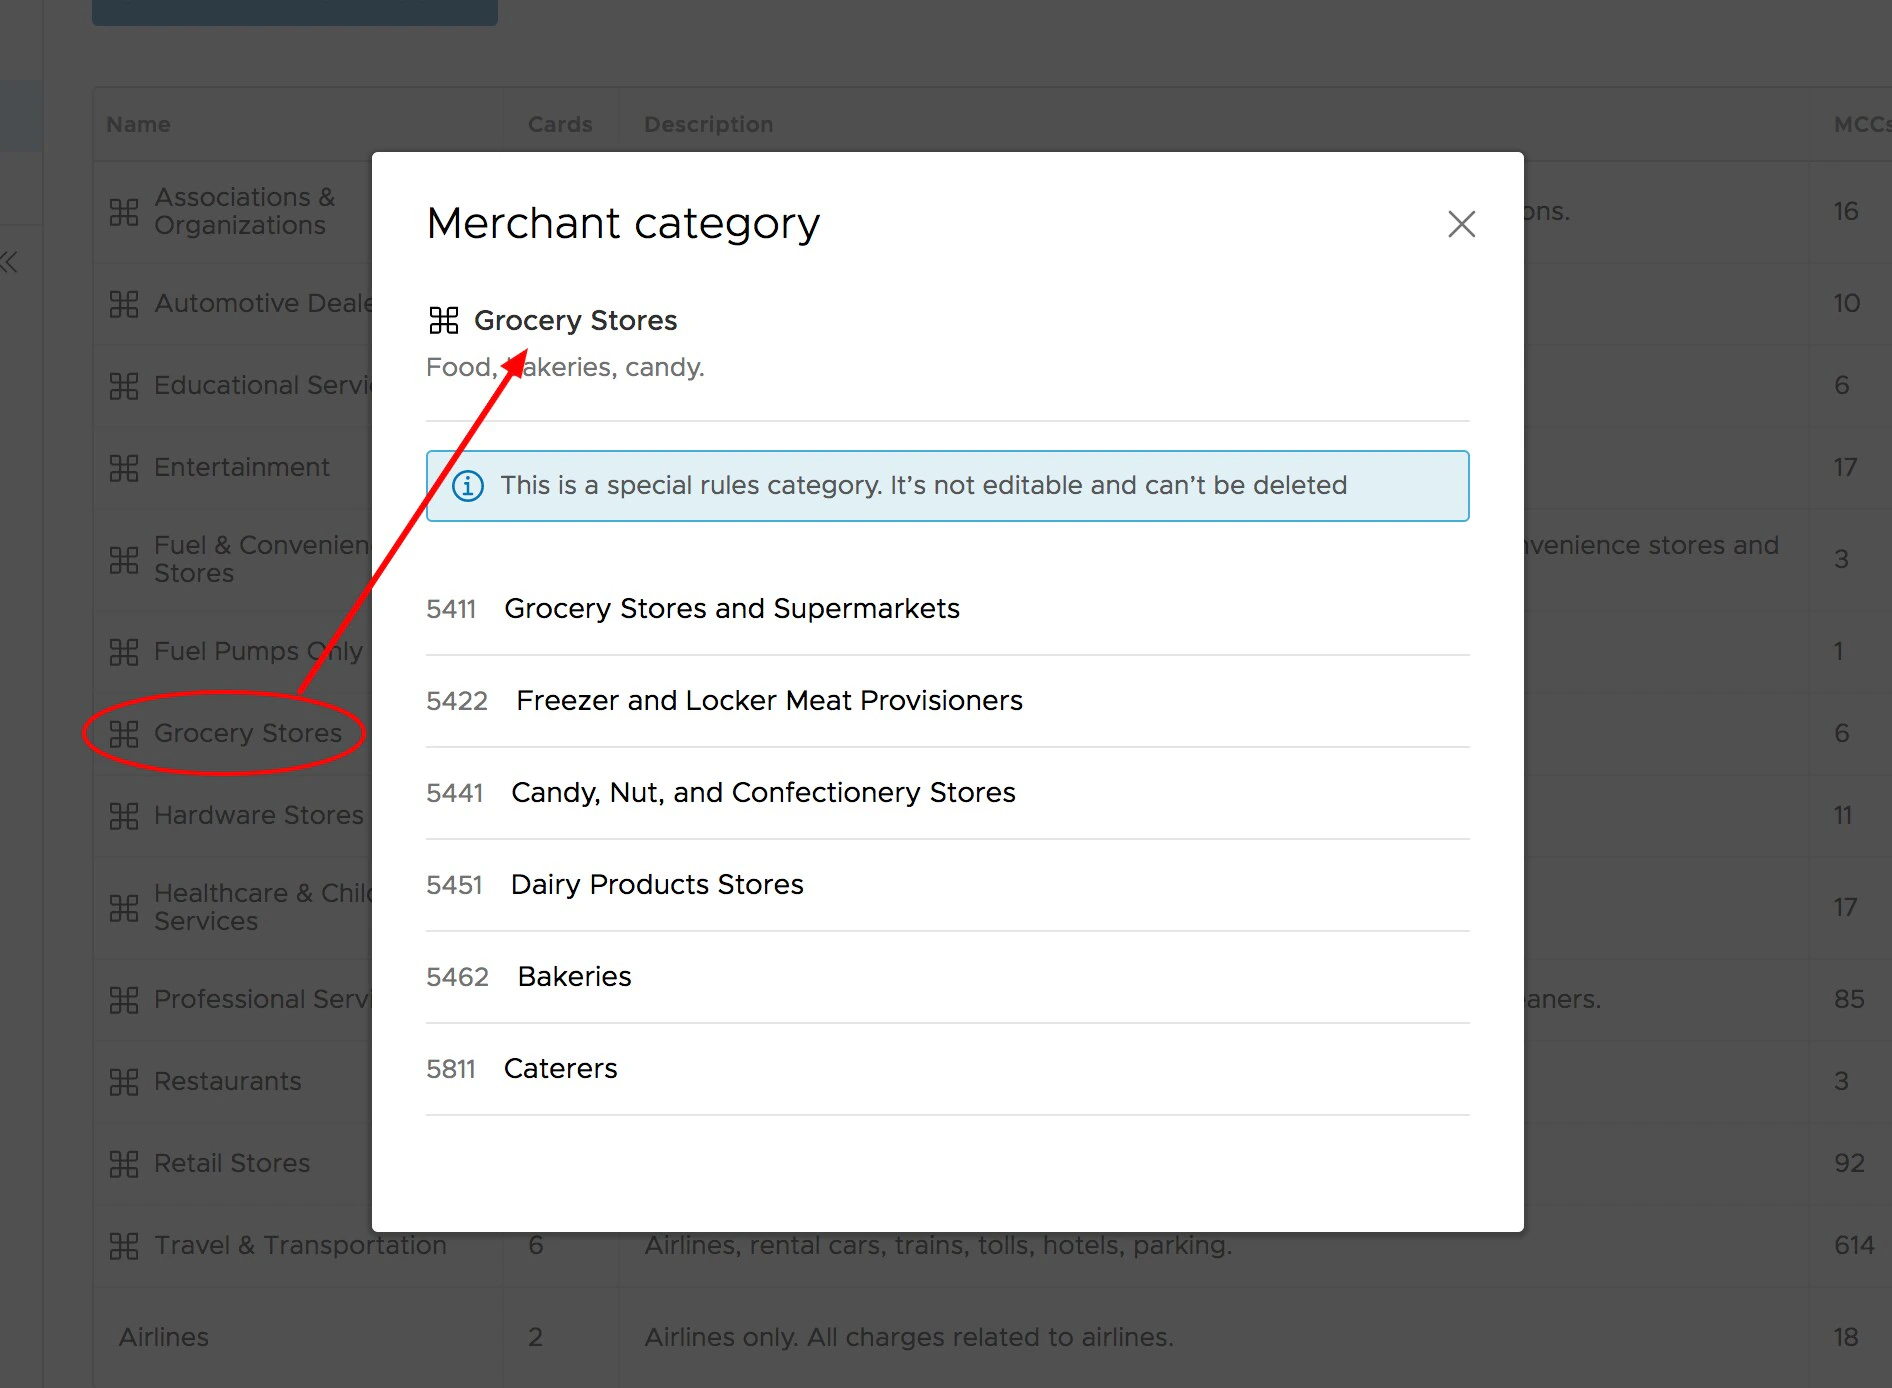The image size is (1892, 1388).
Task: Click the Entertainment category icon
Action: click(124, 468)
